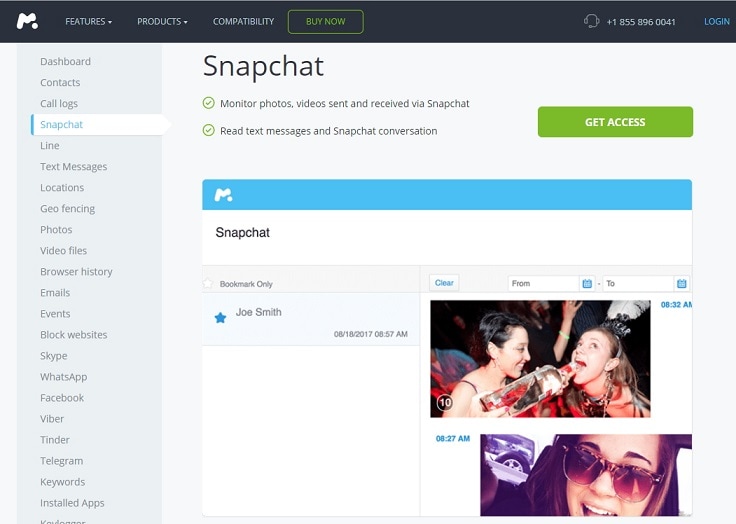Open the Compatibility page
This screenshot has width=736, height=524.
point(243,22)
